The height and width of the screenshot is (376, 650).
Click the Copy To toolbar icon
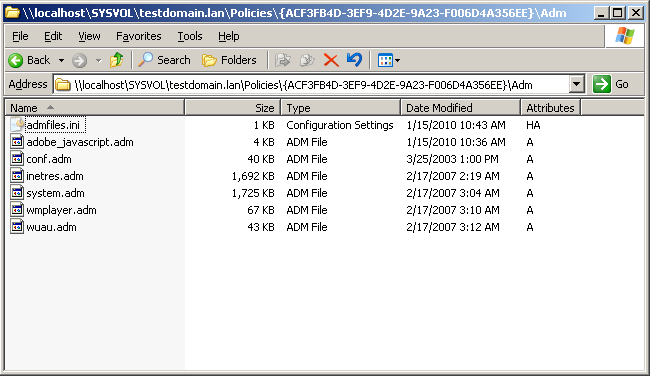pyautogui.click(x=307, y=60)
